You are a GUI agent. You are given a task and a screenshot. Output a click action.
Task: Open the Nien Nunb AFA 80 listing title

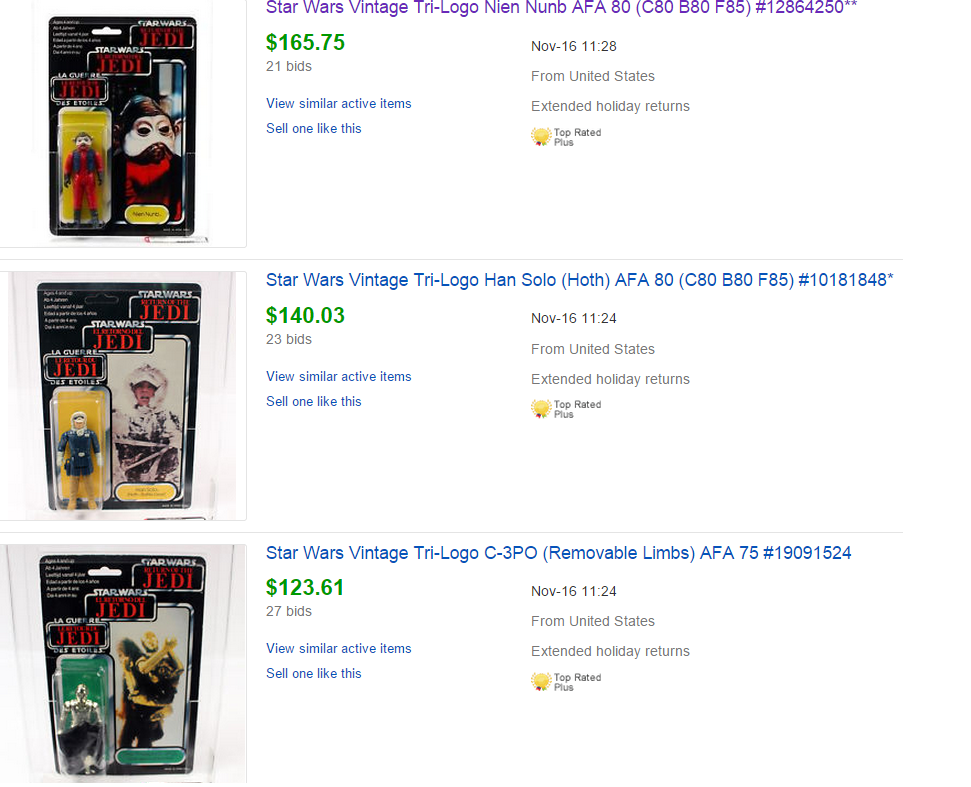coord(561,8)
